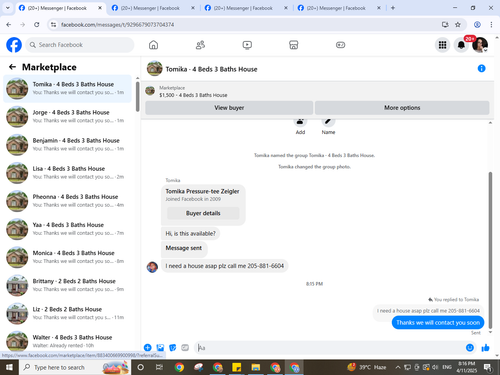Open Liz - 2 Beds 2 Baths conversation
This screenshot has height=375, width=500.
68,313
